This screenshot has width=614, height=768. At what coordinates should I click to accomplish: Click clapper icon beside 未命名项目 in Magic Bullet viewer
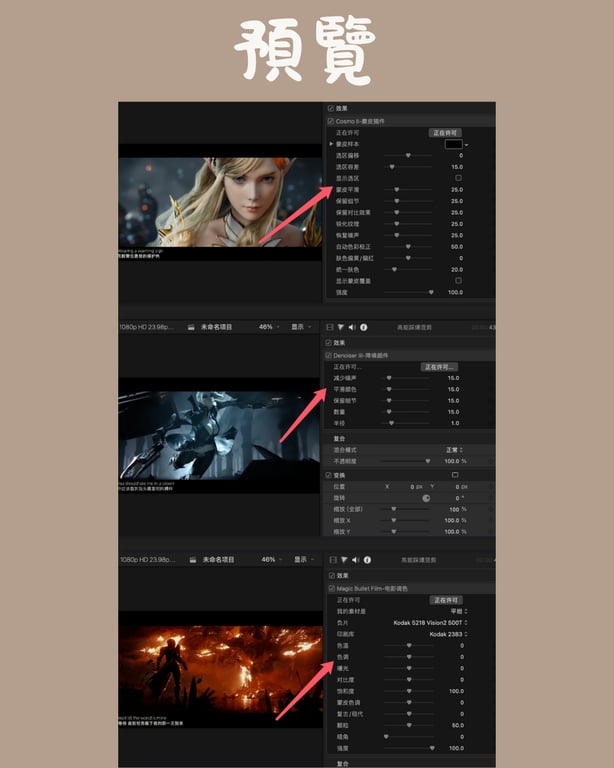(x=193, y=560)
